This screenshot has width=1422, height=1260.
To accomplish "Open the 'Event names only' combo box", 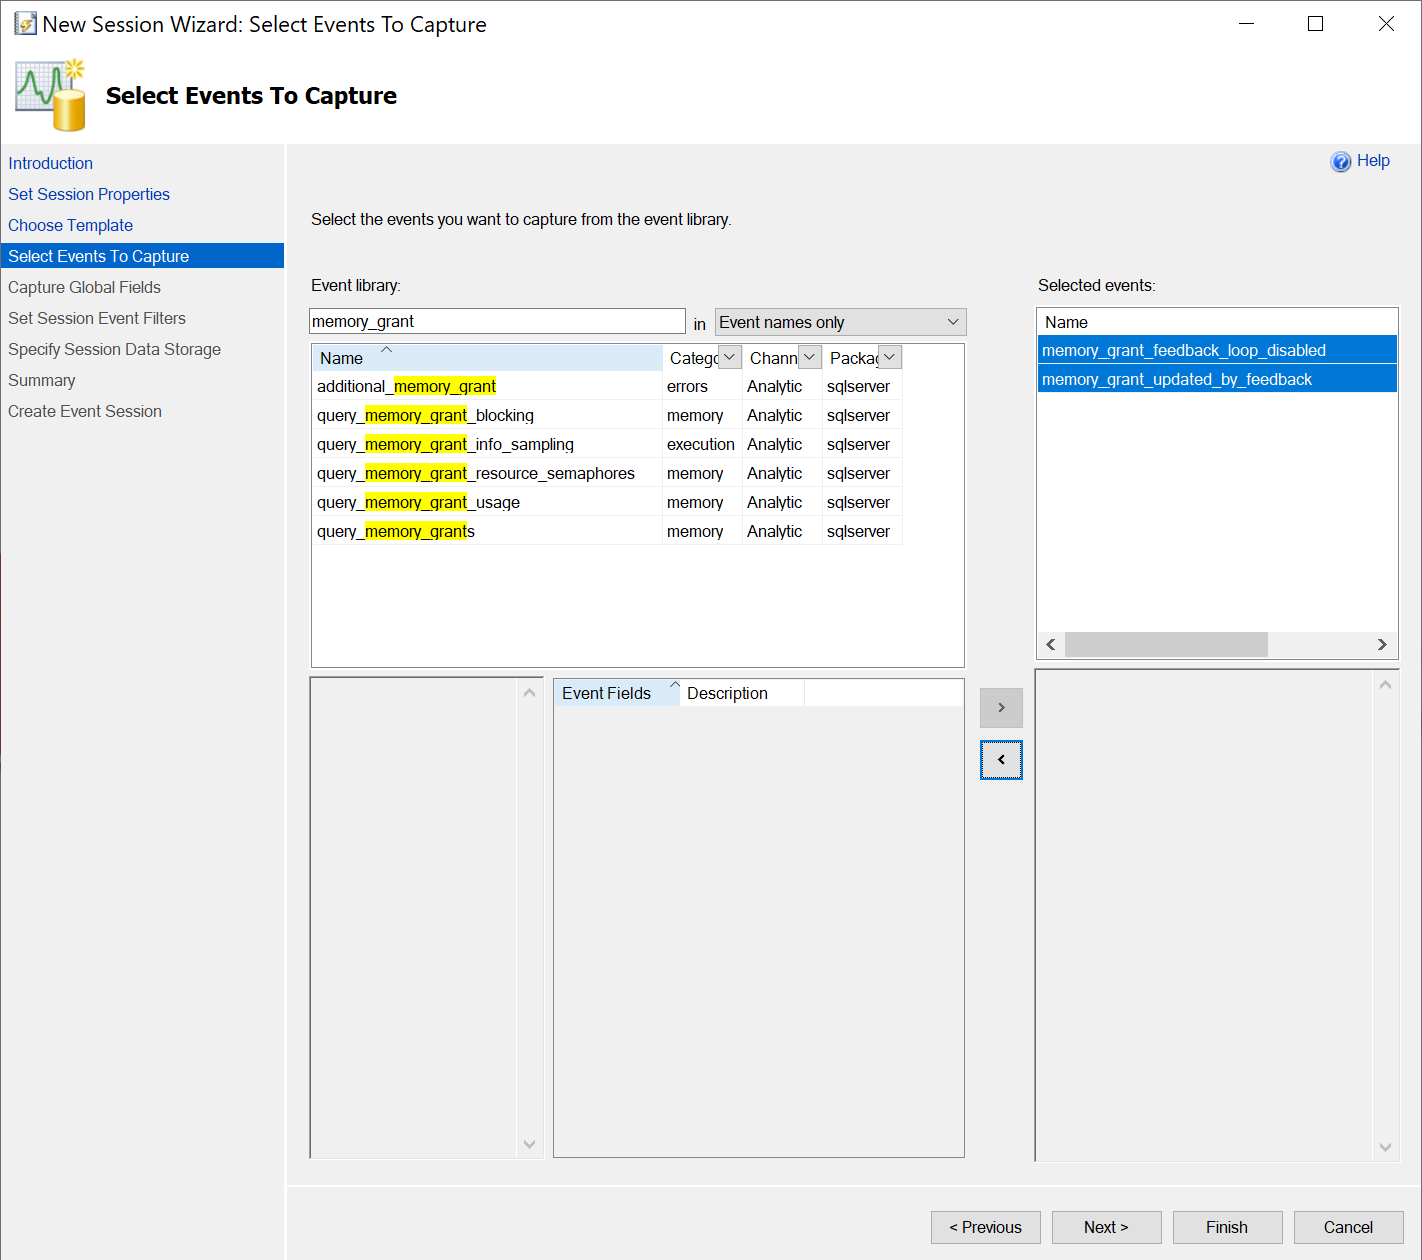I will (x=840, y=322).
